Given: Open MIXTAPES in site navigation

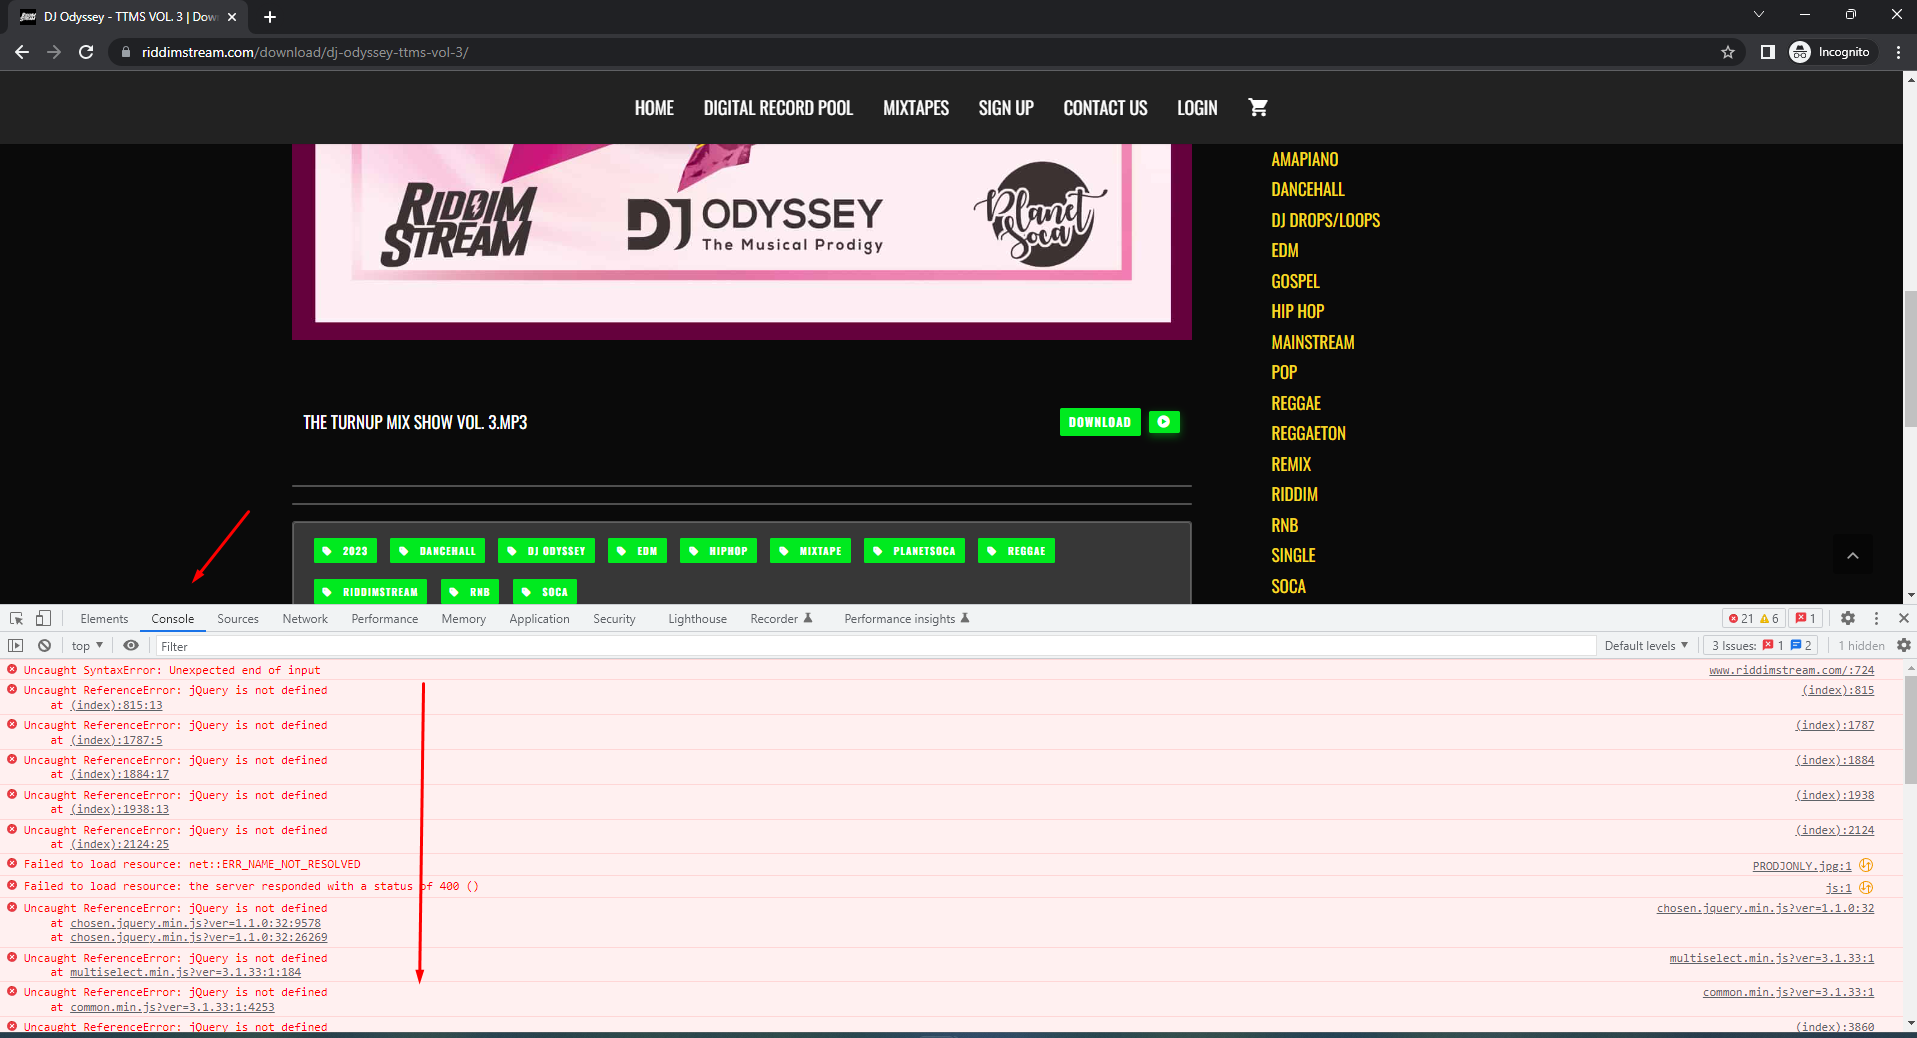Looking at the screenshot, I should (916, 108).
